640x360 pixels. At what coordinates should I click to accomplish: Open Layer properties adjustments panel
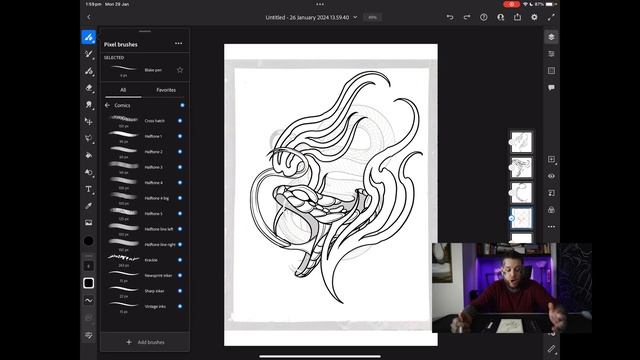click(x=551, y=54)
